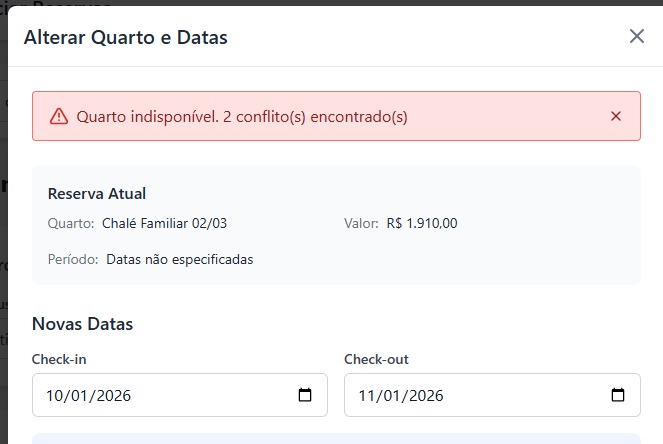The image size is (663, 444).
Task: Dismiss the Quarto indisponível conflict alert
Action: point(616,116)
